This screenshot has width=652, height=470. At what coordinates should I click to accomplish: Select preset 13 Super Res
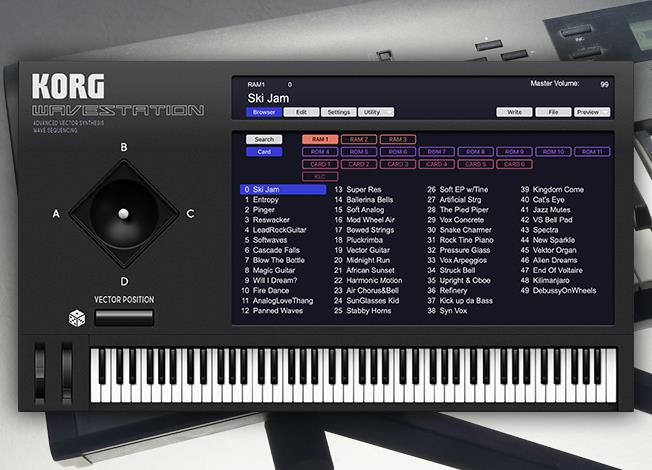(358, 190)
